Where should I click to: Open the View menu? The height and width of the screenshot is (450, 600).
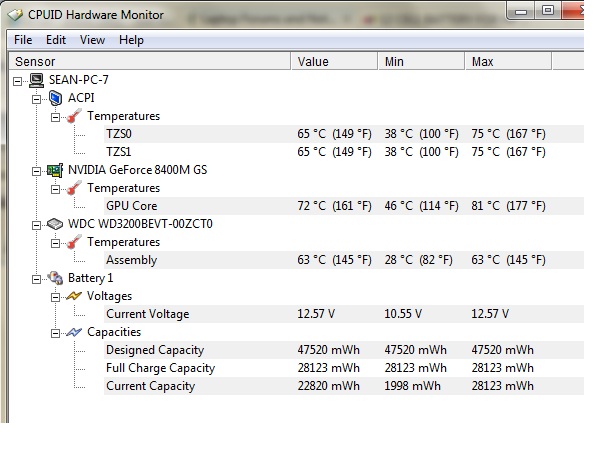(92, 40)
